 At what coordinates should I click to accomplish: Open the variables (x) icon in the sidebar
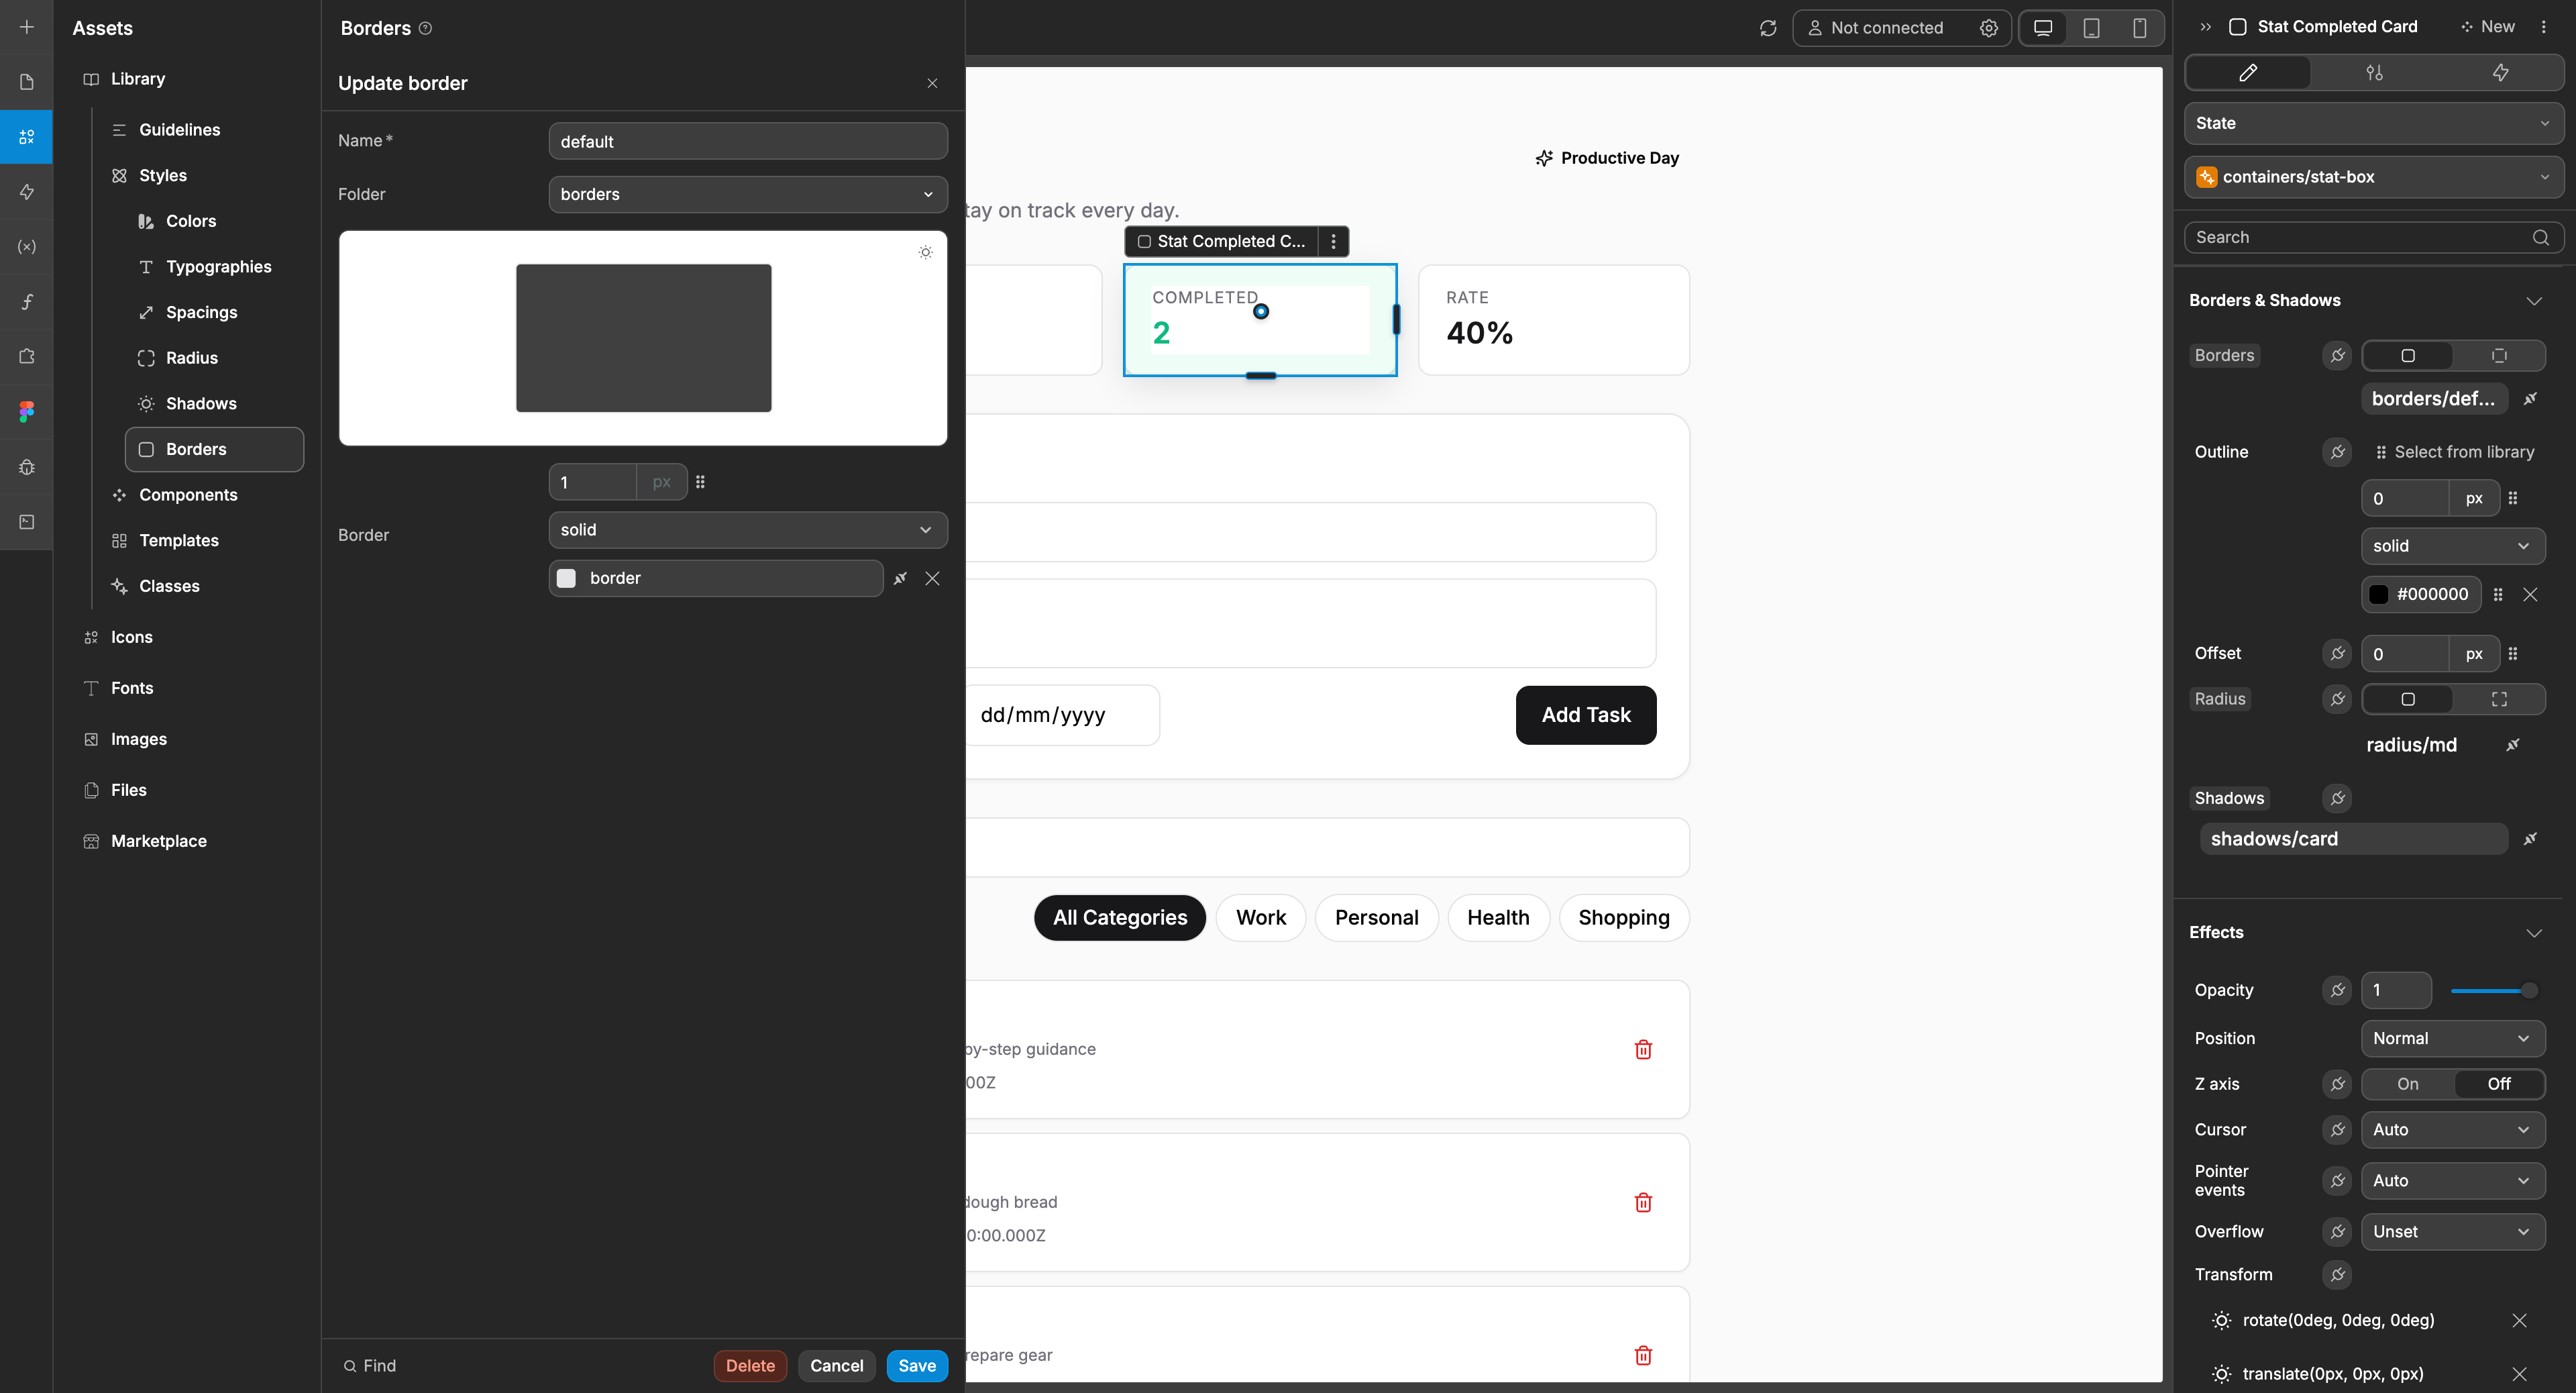click(x=27, y=247)
